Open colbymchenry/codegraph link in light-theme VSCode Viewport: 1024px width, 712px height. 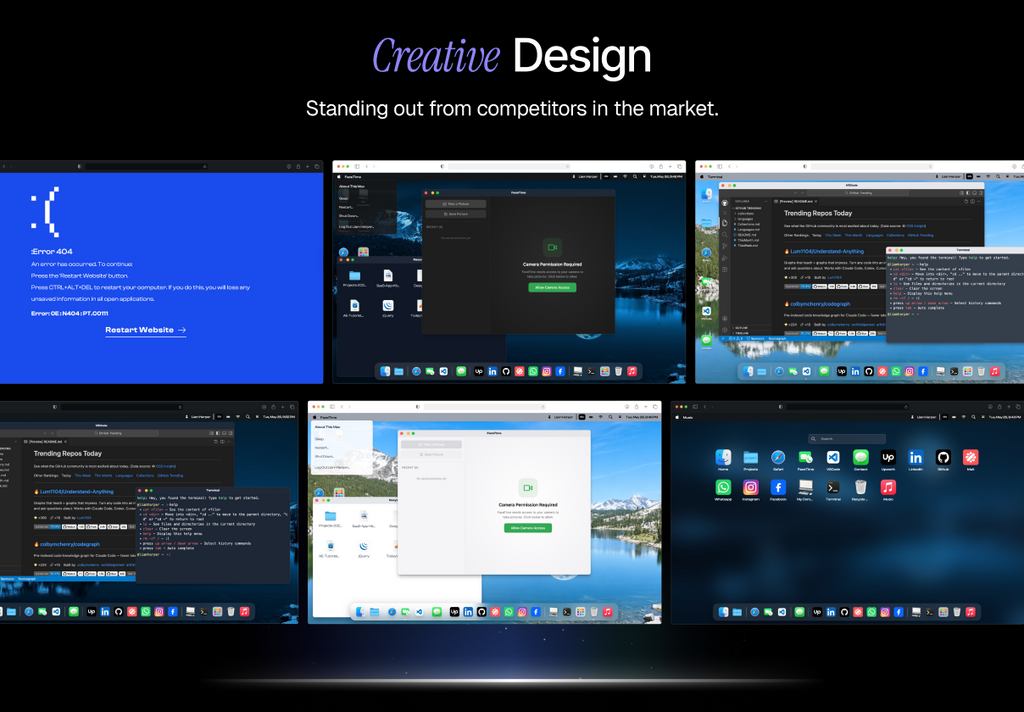point(820,304)
